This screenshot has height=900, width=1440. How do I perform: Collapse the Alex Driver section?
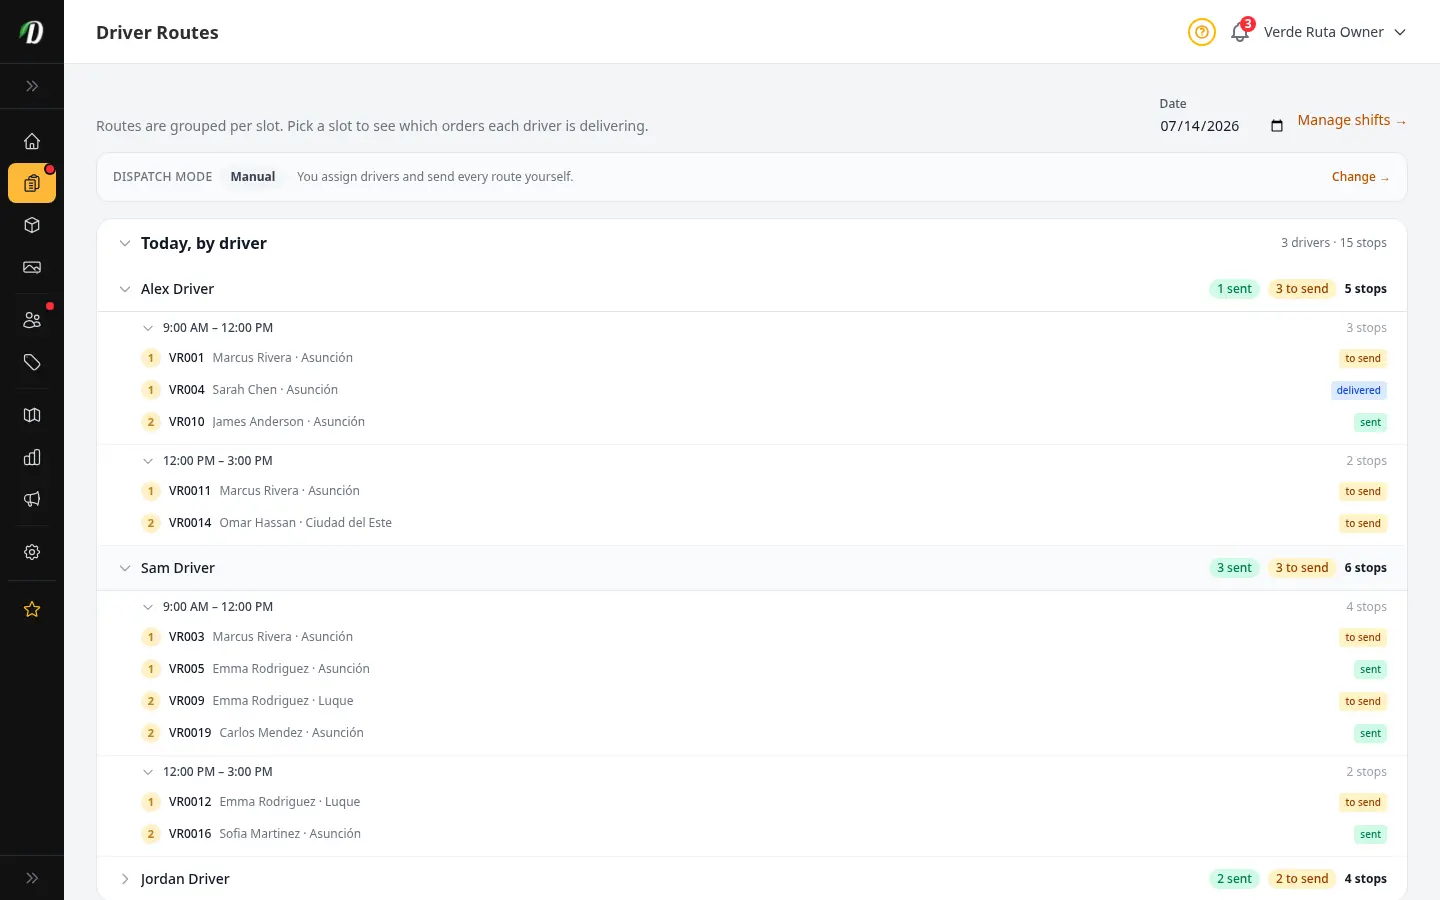125,289
